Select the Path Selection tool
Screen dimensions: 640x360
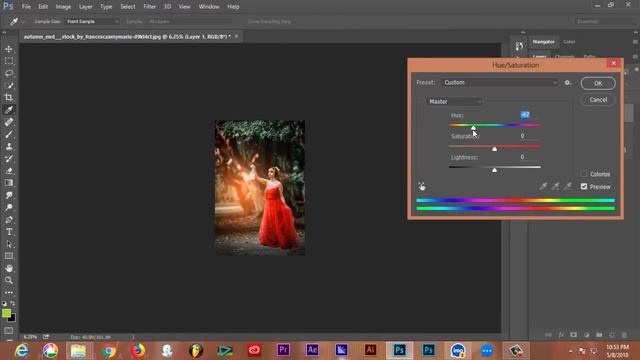click(9, 244)
